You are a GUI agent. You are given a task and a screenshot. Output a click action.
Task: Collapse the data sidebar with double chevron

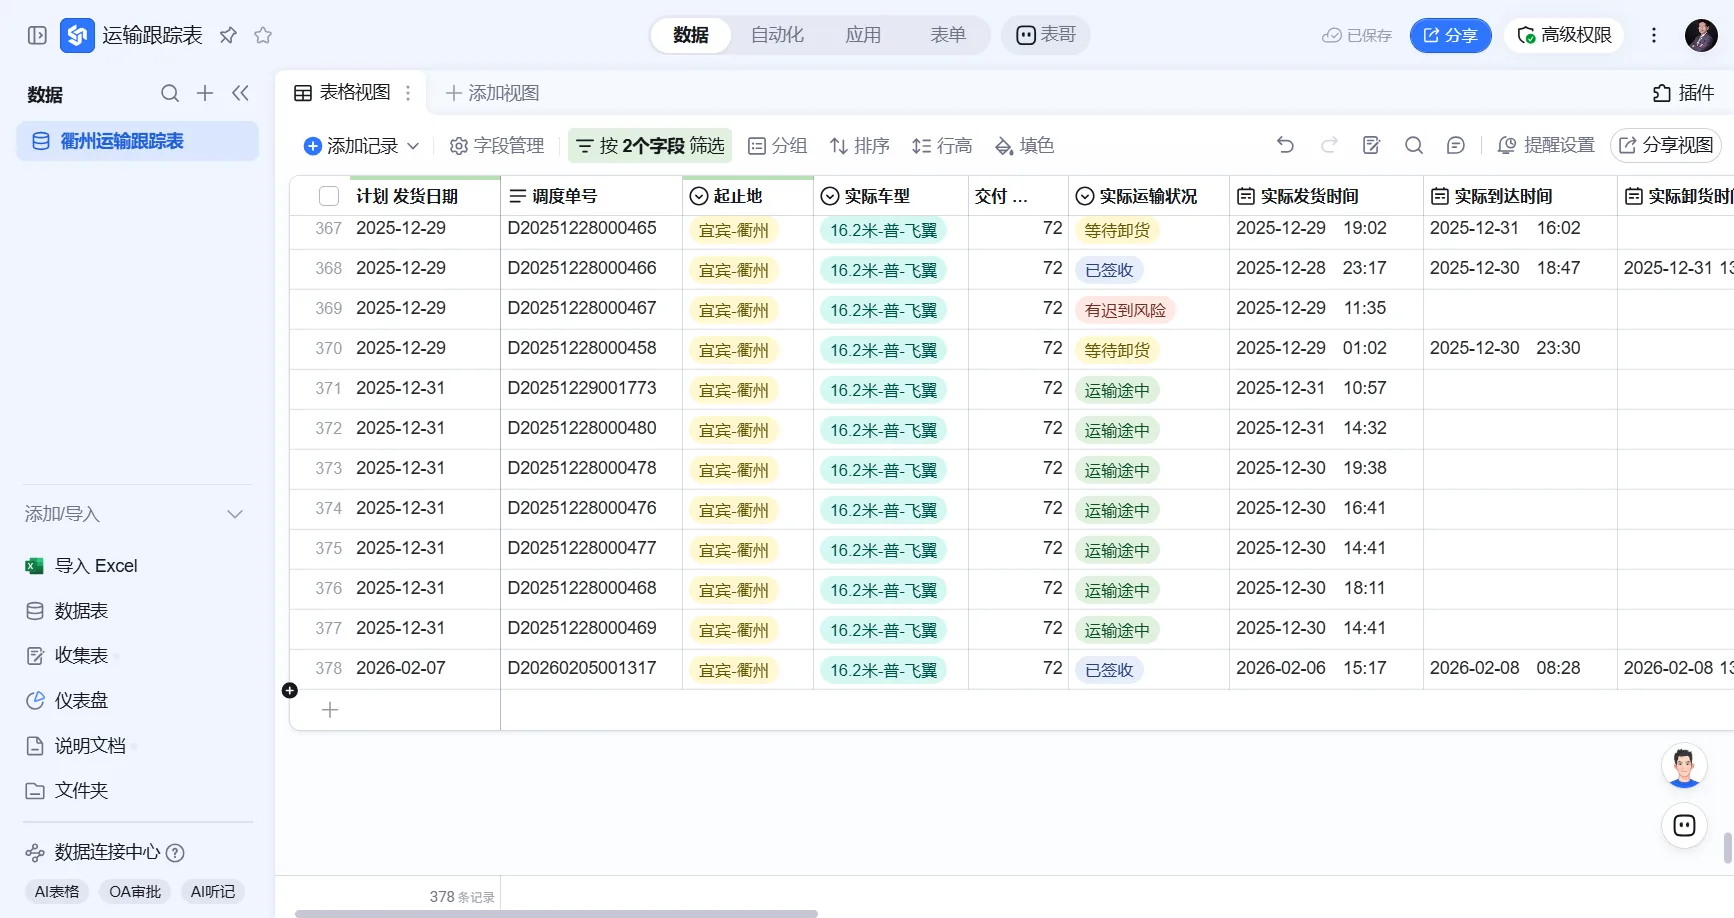[x=240, y=93]
